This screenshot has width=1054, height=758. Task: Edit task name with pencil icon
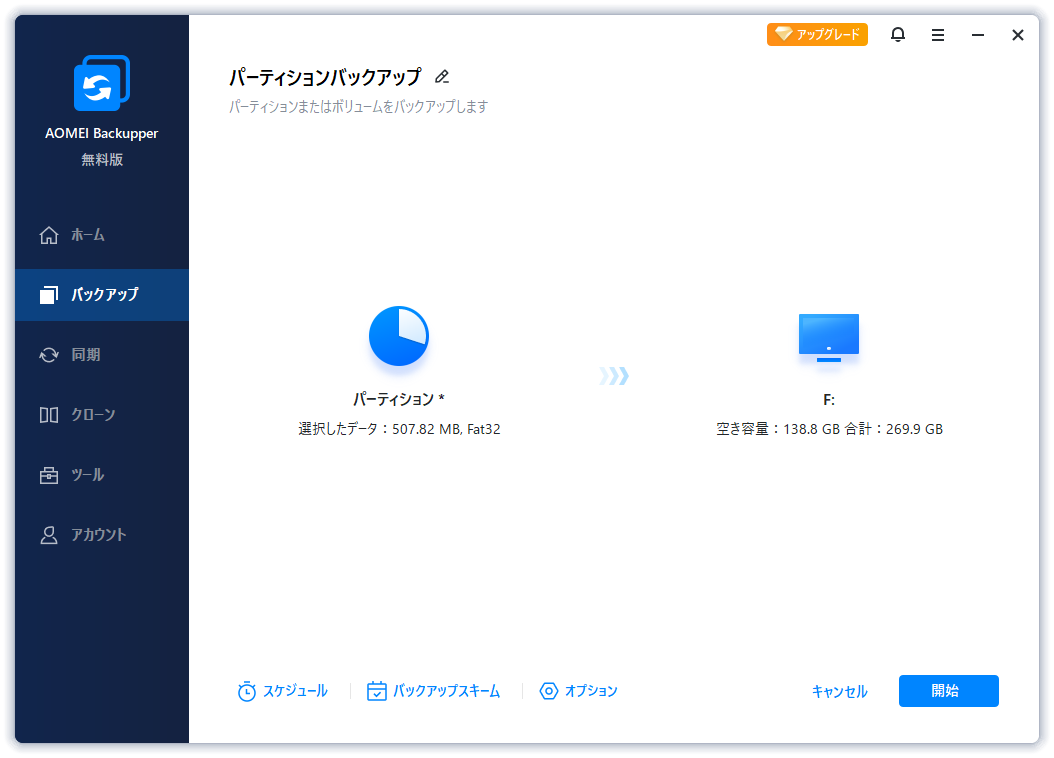click(442, 77)
